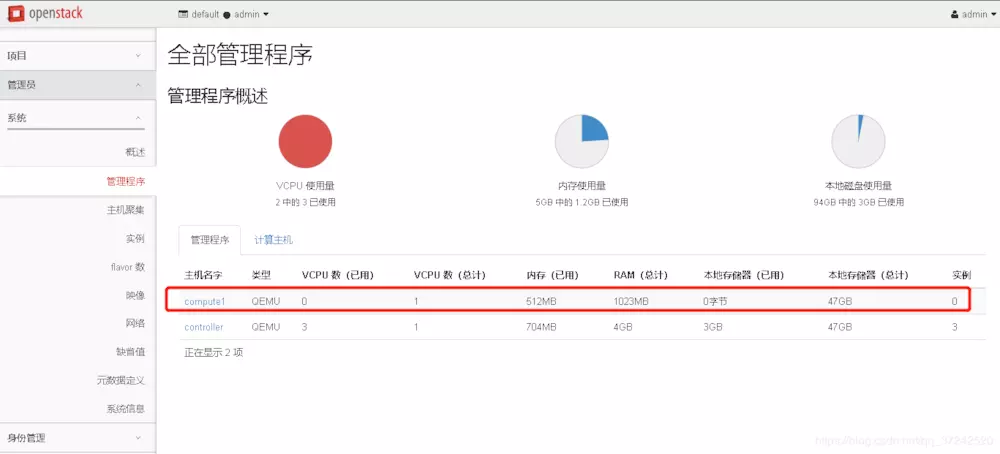This screenshot has height=454, width=1000.
Task: Open flavor 数 in the sidebar
Action: pos(128,267)
